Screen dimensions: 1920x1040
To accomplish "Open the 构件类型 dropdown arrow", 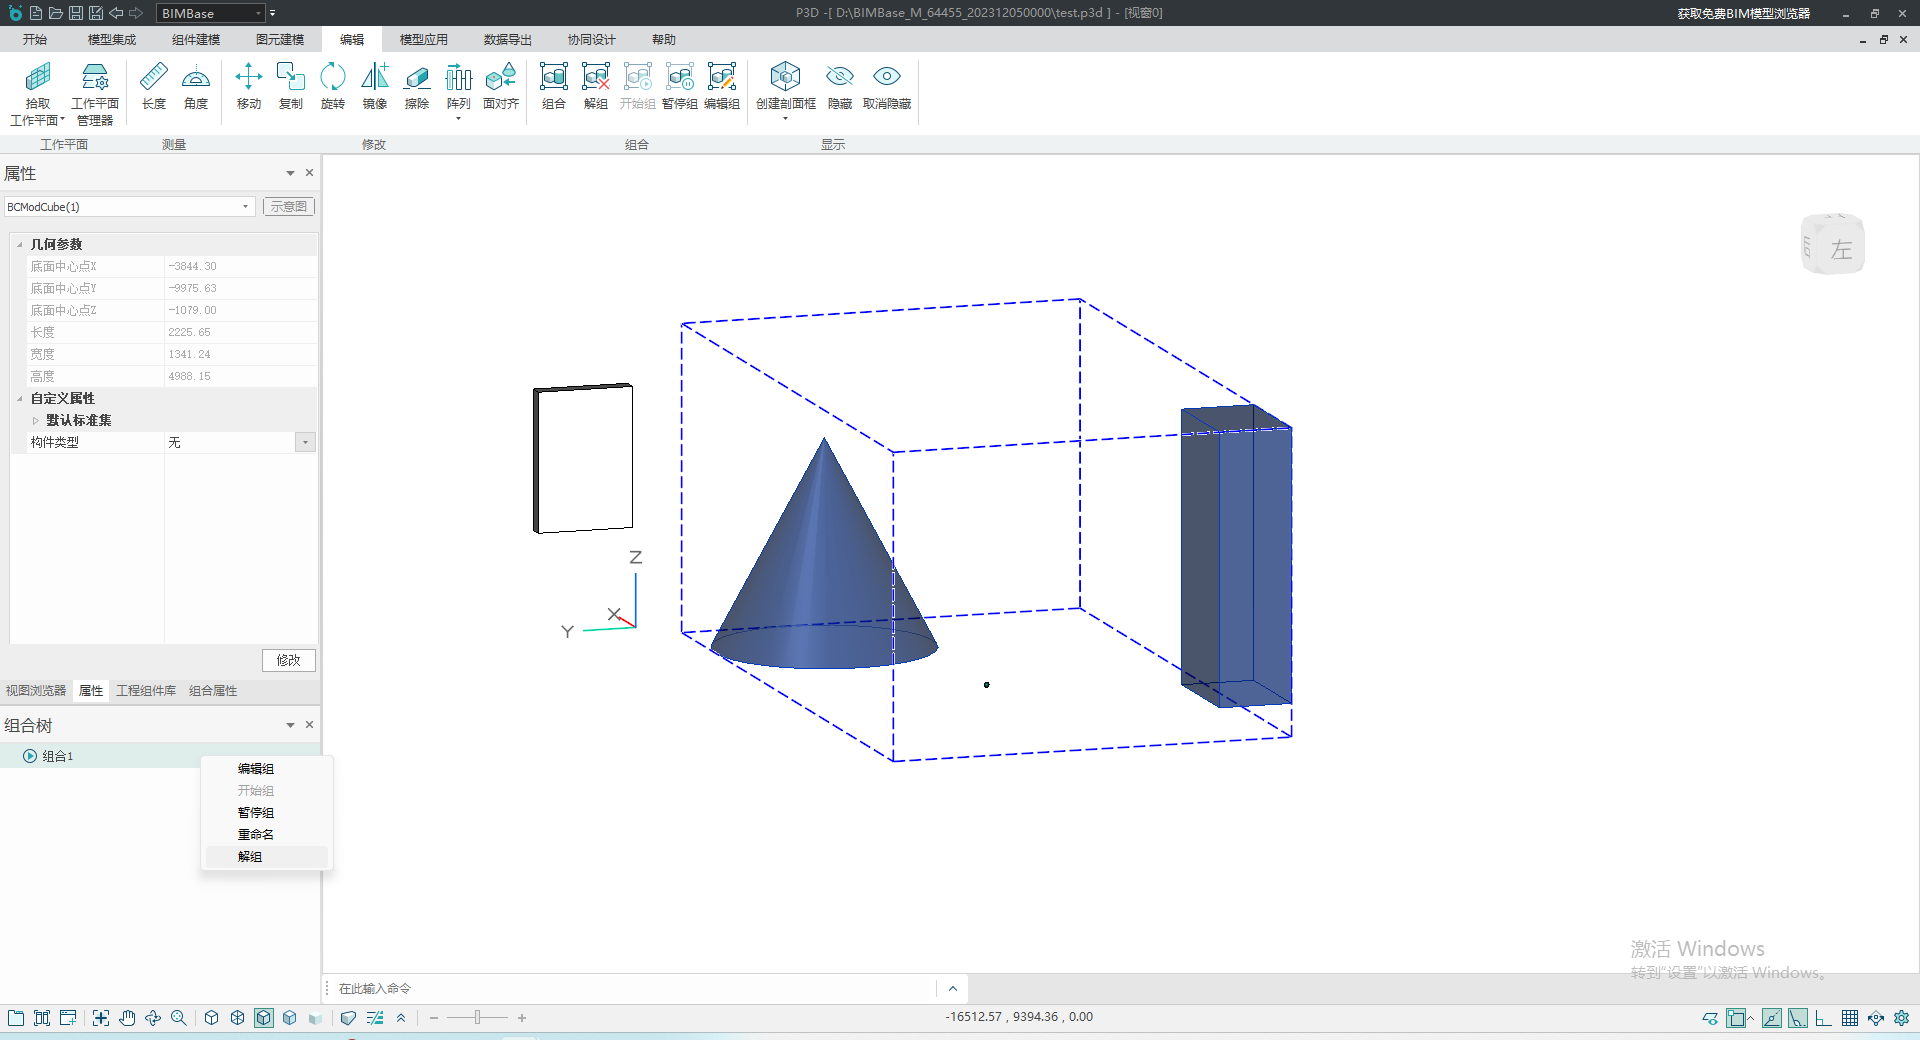I will coord(305,442).
